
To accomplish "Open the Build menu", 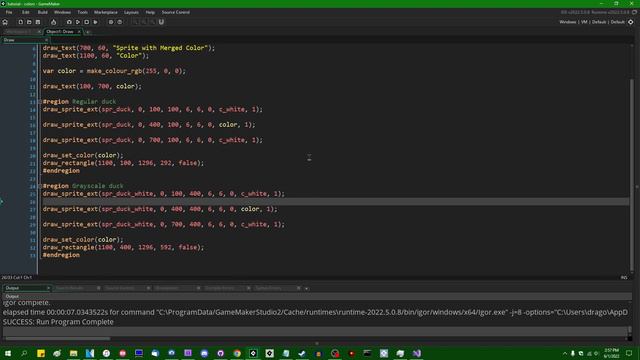I will tap(42, 12).
